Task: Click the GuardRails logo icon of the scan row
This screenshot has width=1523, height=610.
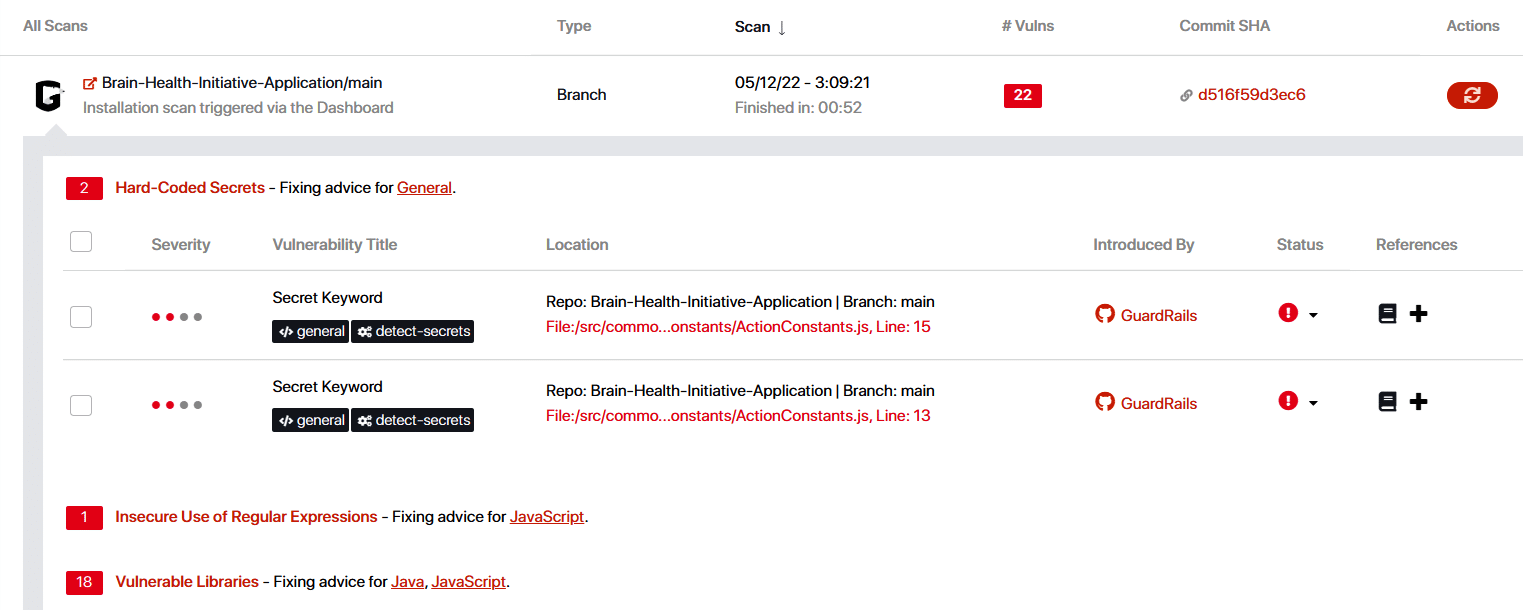Action: tap(47, 96)
